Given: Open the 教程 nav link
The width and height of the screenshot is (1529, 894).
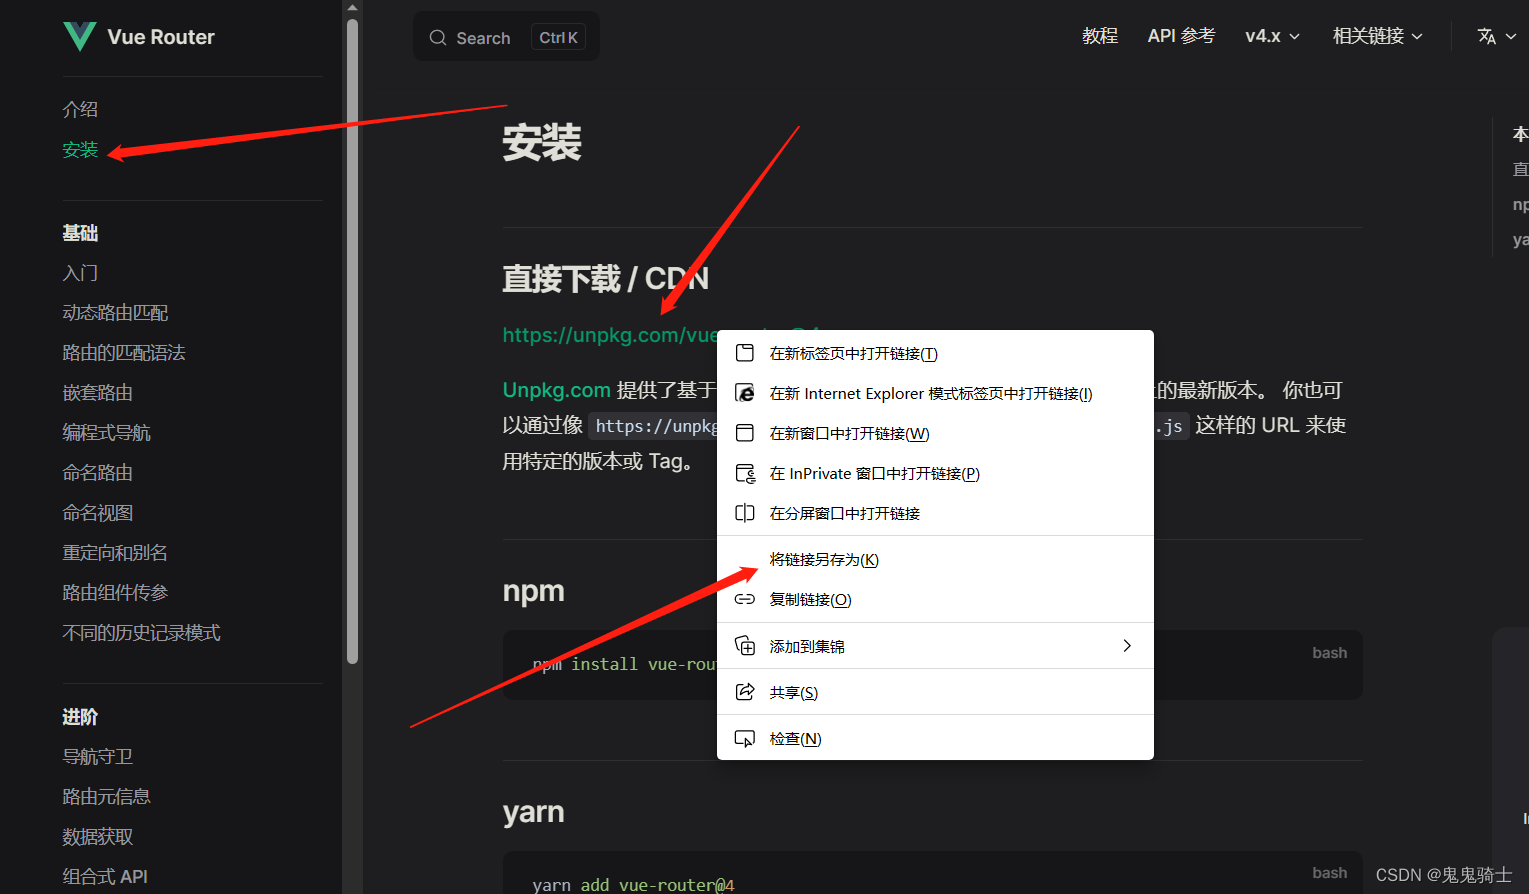Looking at the screenshot, I should [1100, 36].
